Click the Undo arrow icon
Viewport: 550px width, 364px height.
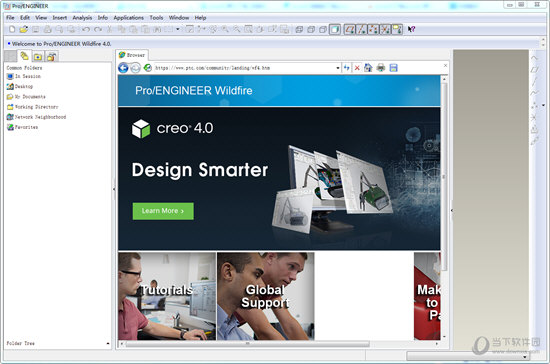coord(86,29)
